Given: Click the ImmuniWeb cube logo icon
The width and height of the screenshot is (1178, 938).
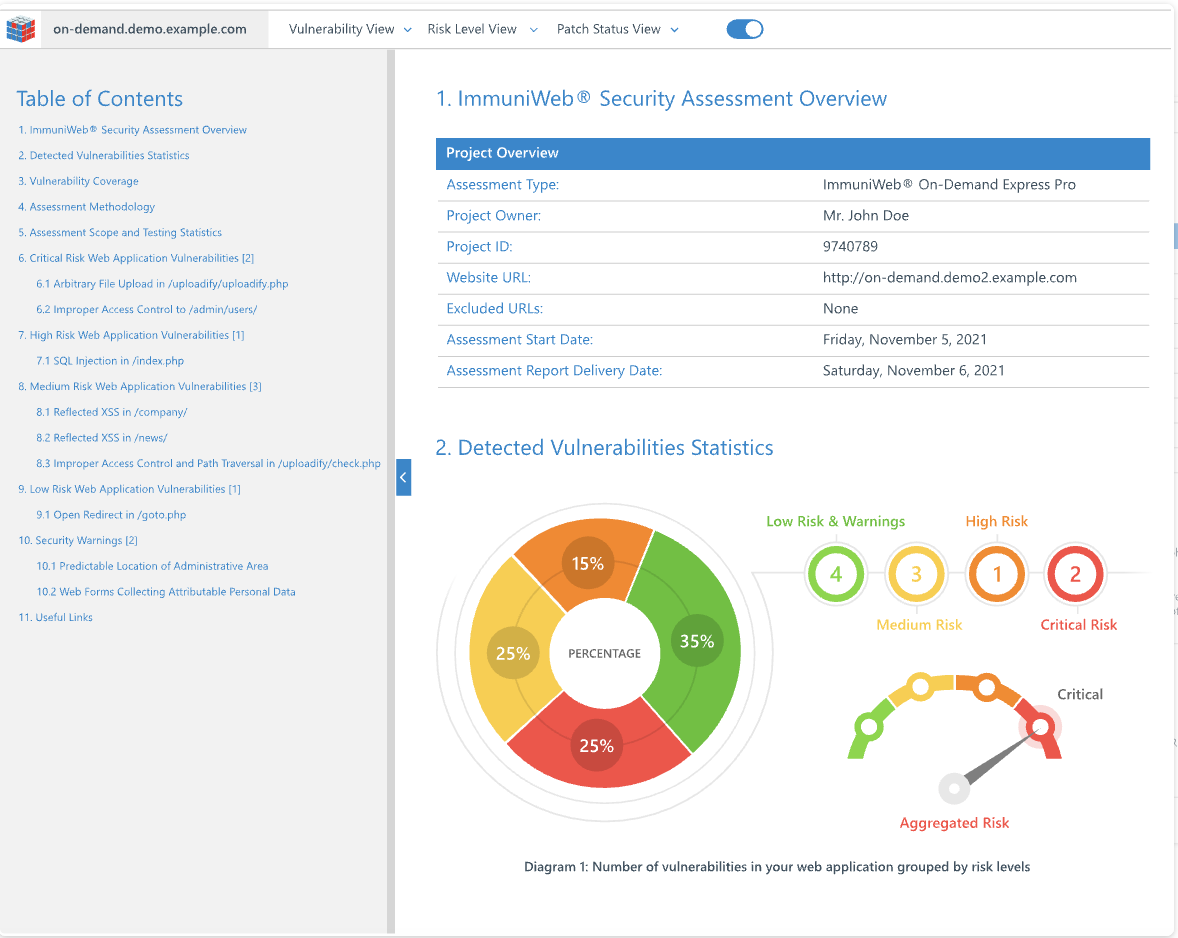Looking at the screenshot, I should pos(21,28).
